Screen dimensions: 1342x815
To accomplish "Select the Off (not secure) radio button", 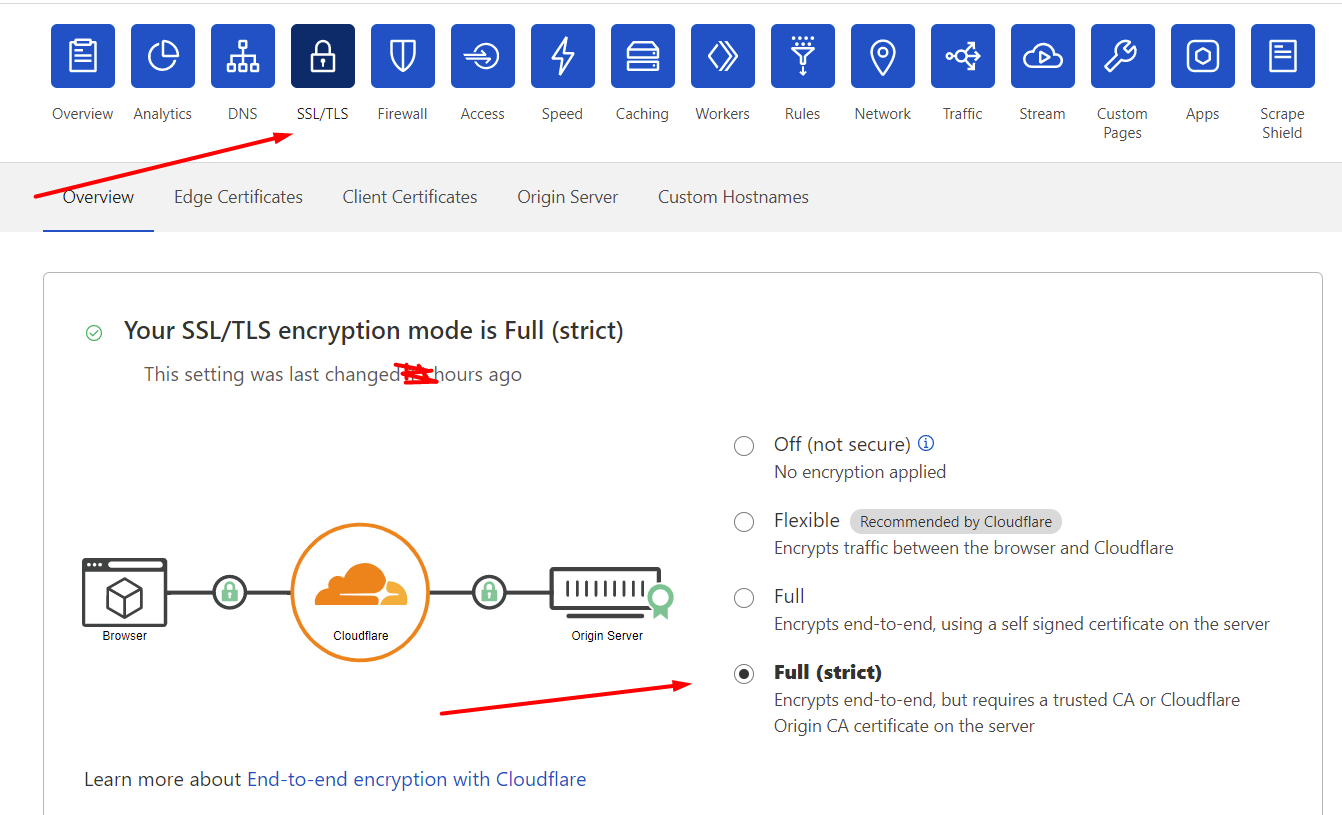I will (744, 446).
